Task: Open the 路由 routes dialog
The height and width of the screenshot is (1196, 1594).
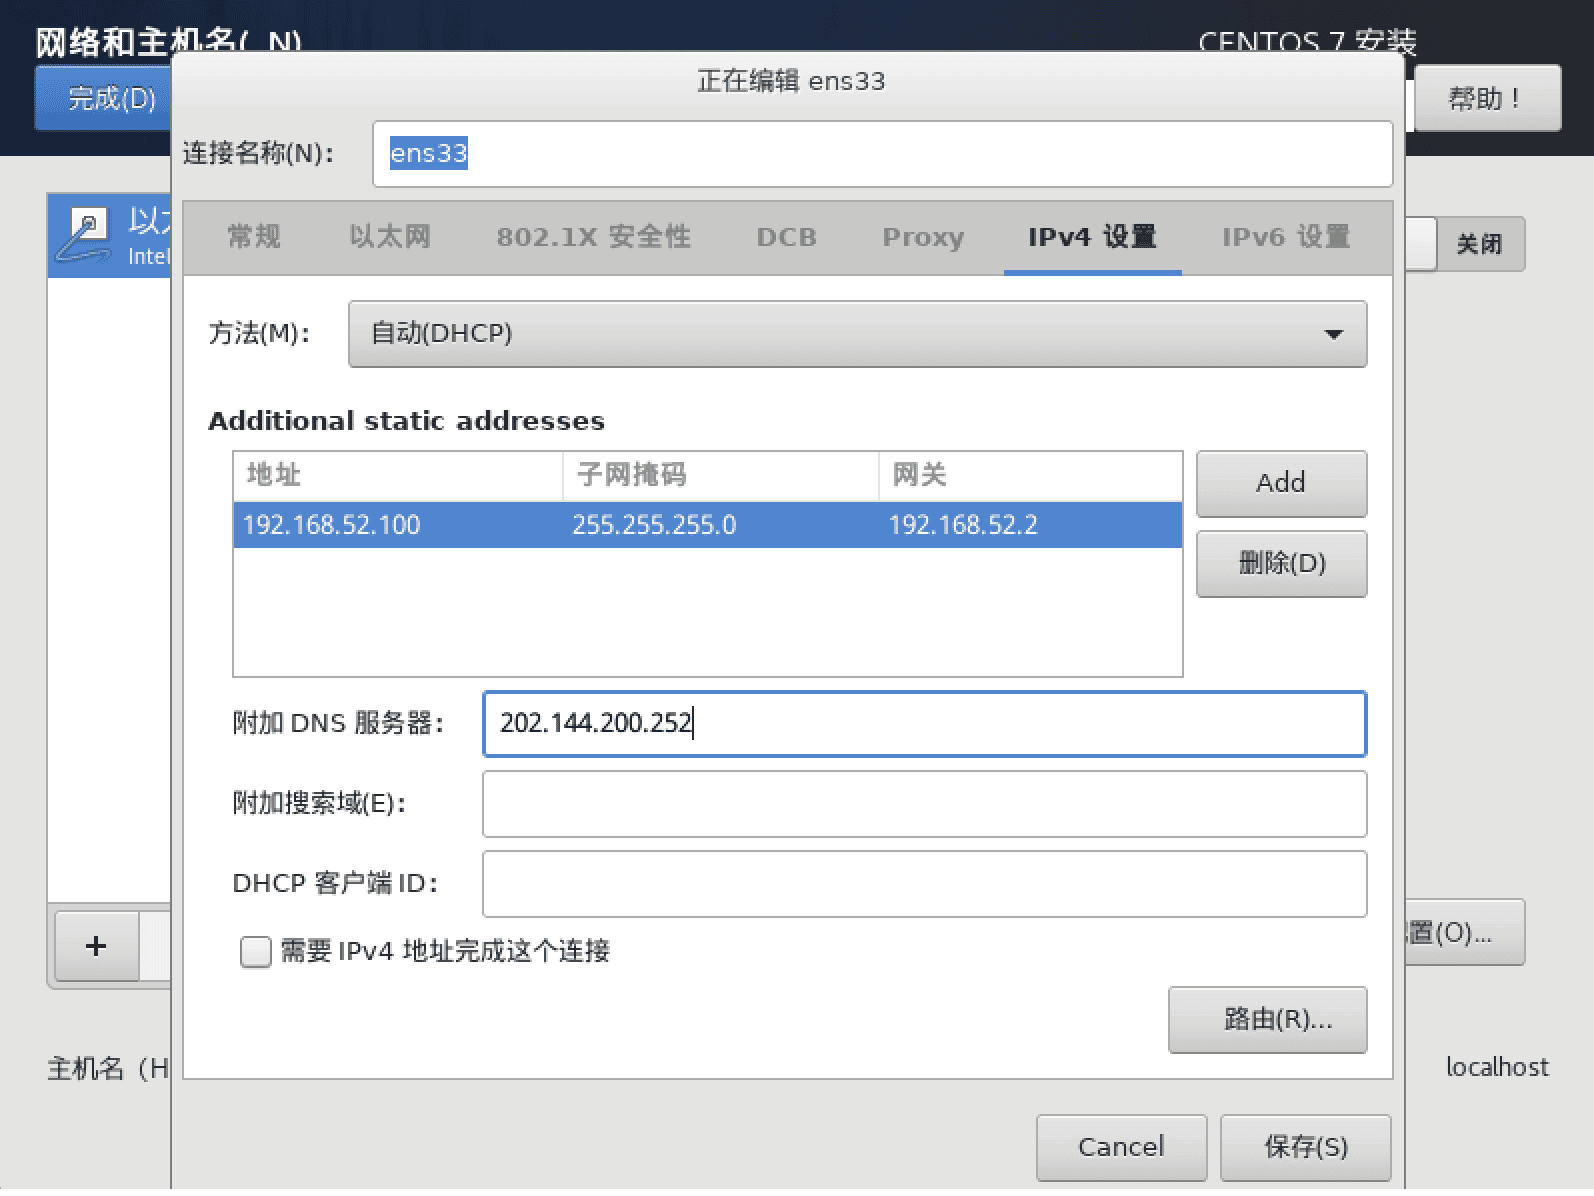Action: (1267, 1020)
